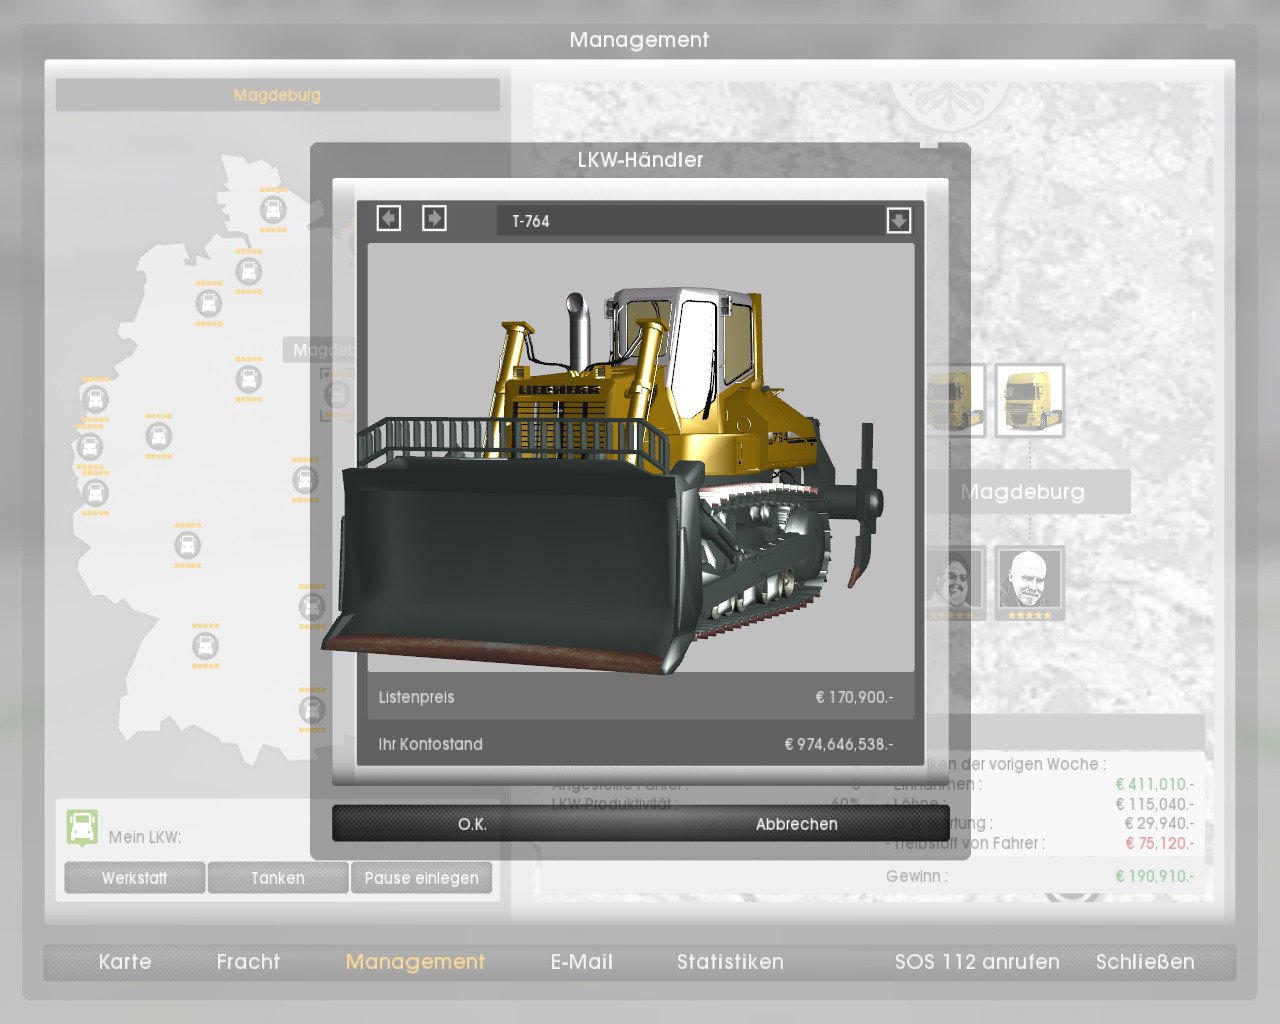
Task: Click the Magdeburg label beside the dialog
Action: [1022, 492]
